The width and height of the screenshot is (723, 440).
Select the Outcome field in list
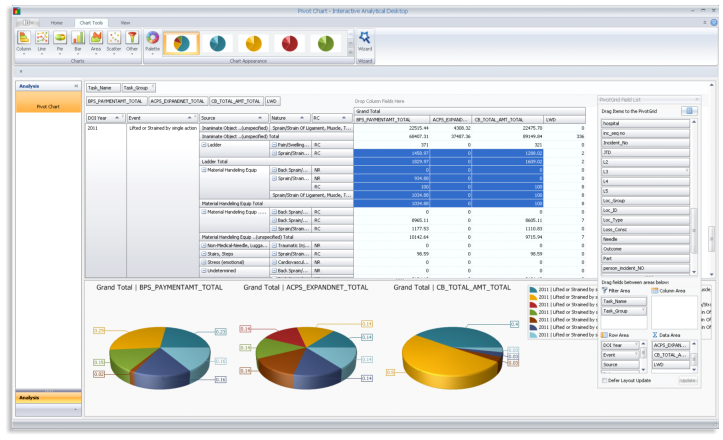[645, 249]
